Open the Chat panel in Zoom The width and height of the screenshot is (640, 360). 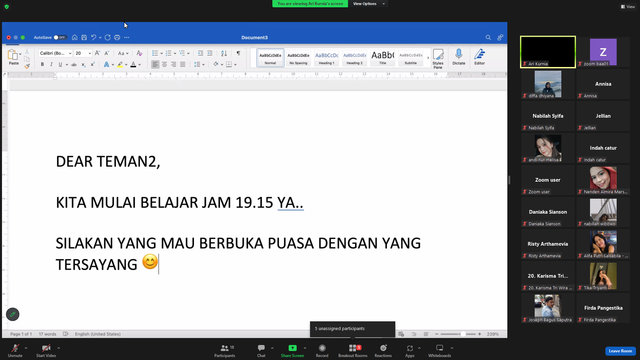261,350
